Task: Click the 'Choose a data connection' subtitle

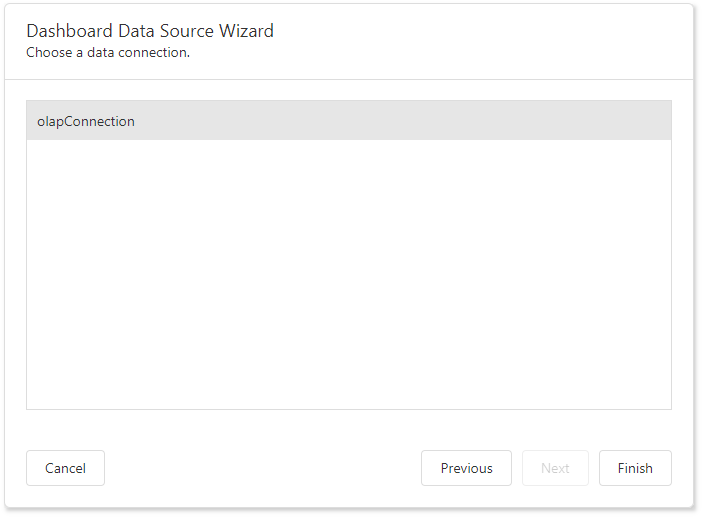Action: pyautogui.click(x=108, y=52)
